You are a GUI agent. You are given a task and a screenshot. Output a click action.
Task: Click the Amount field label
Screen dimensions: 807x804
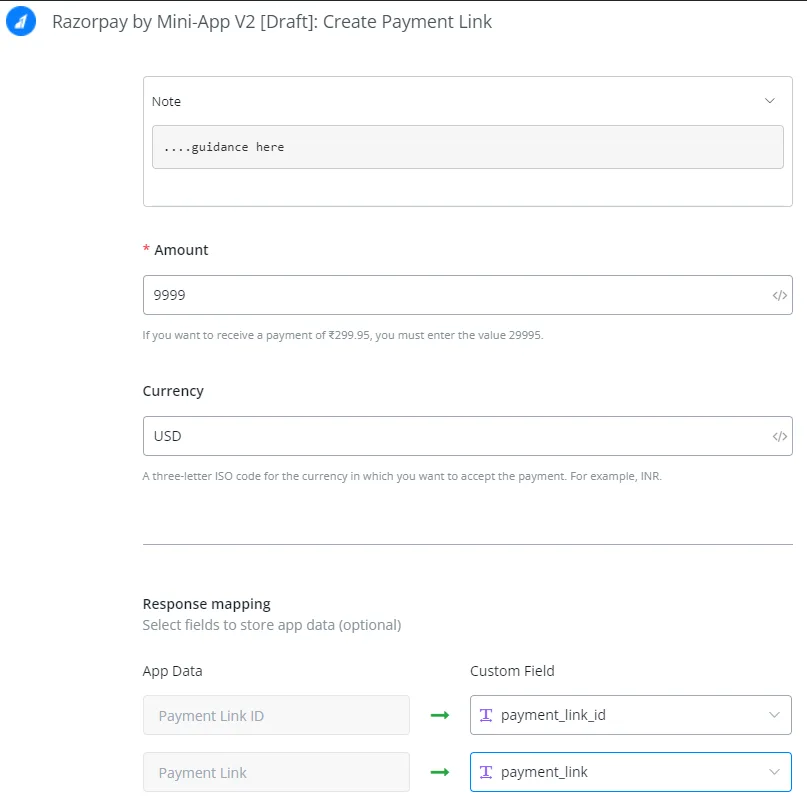(x=181, y=250)
